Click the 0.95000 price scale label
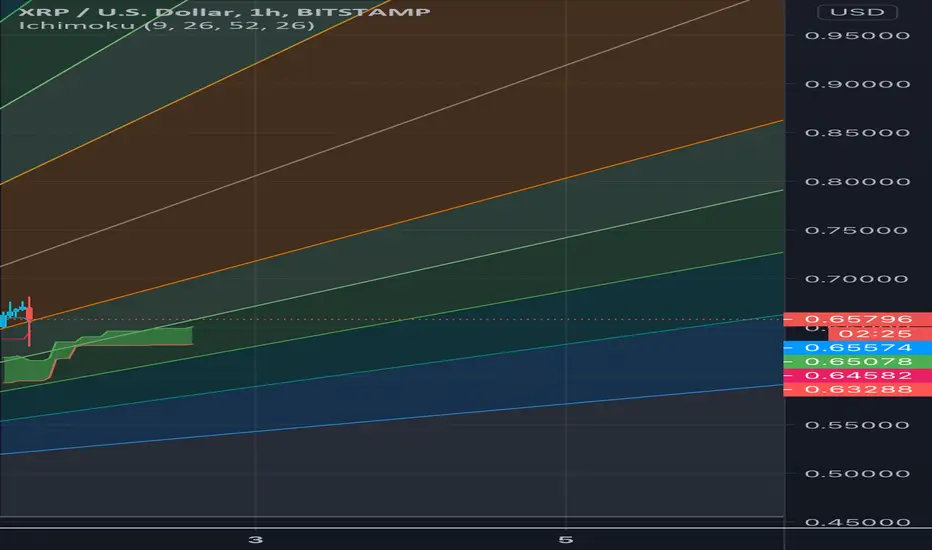 click(857, 36)
